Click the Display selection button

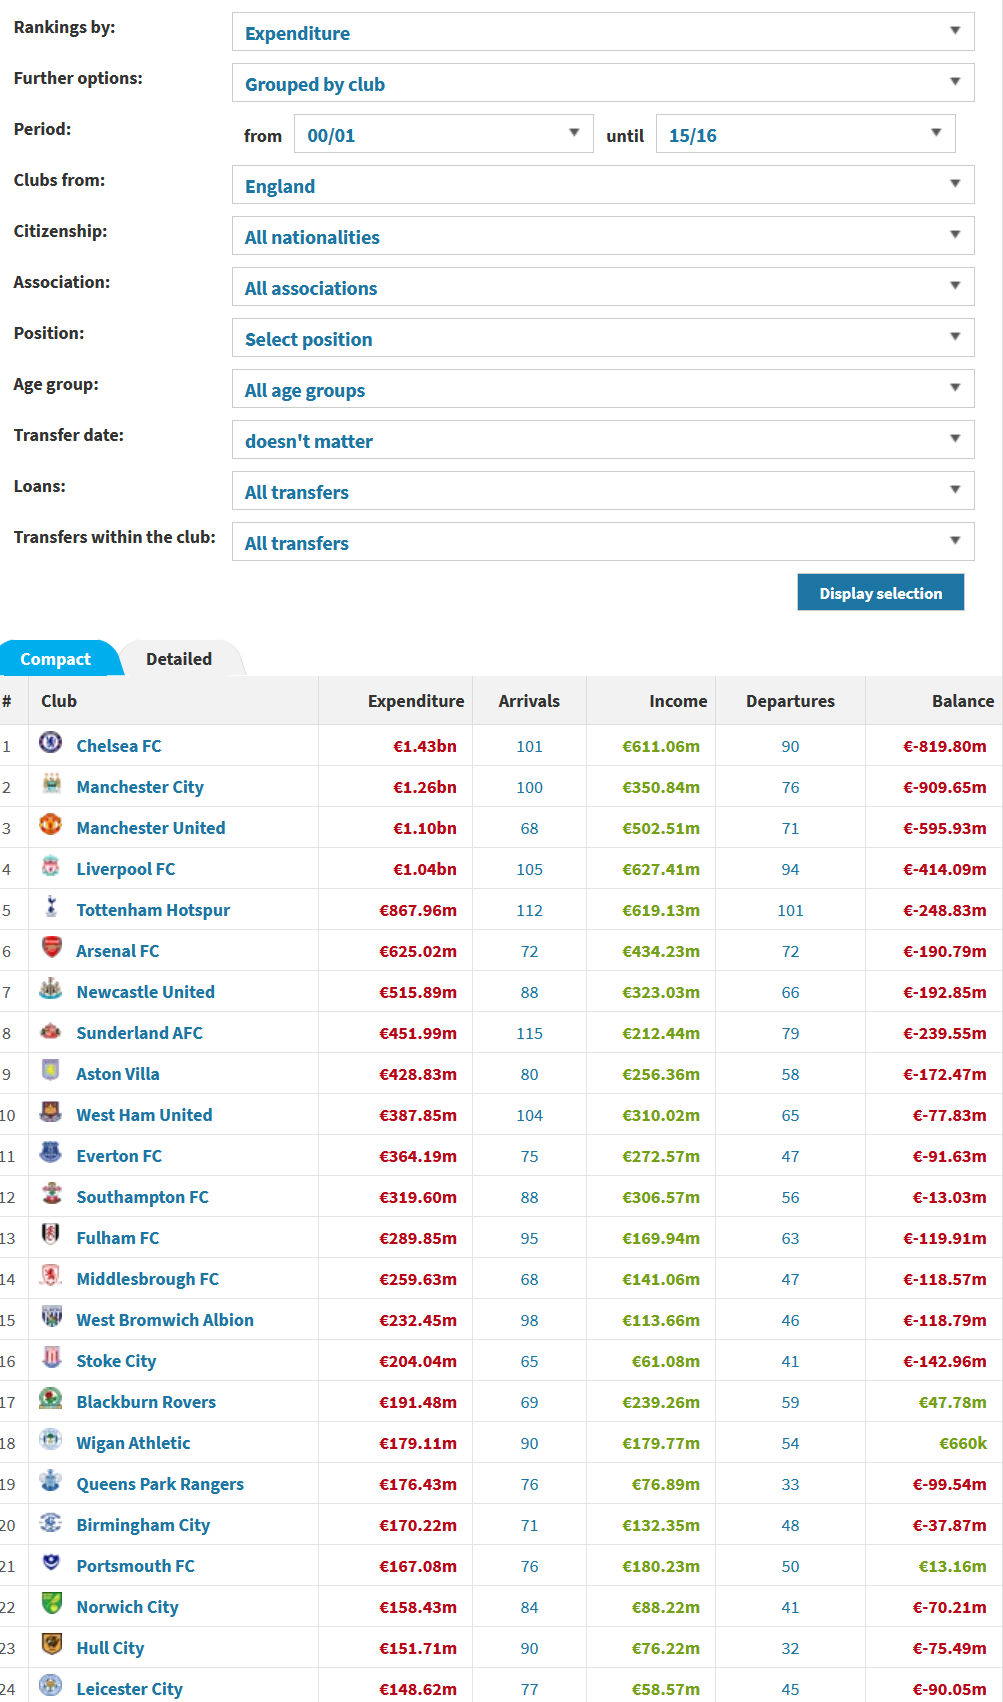[x=880, y=592]
